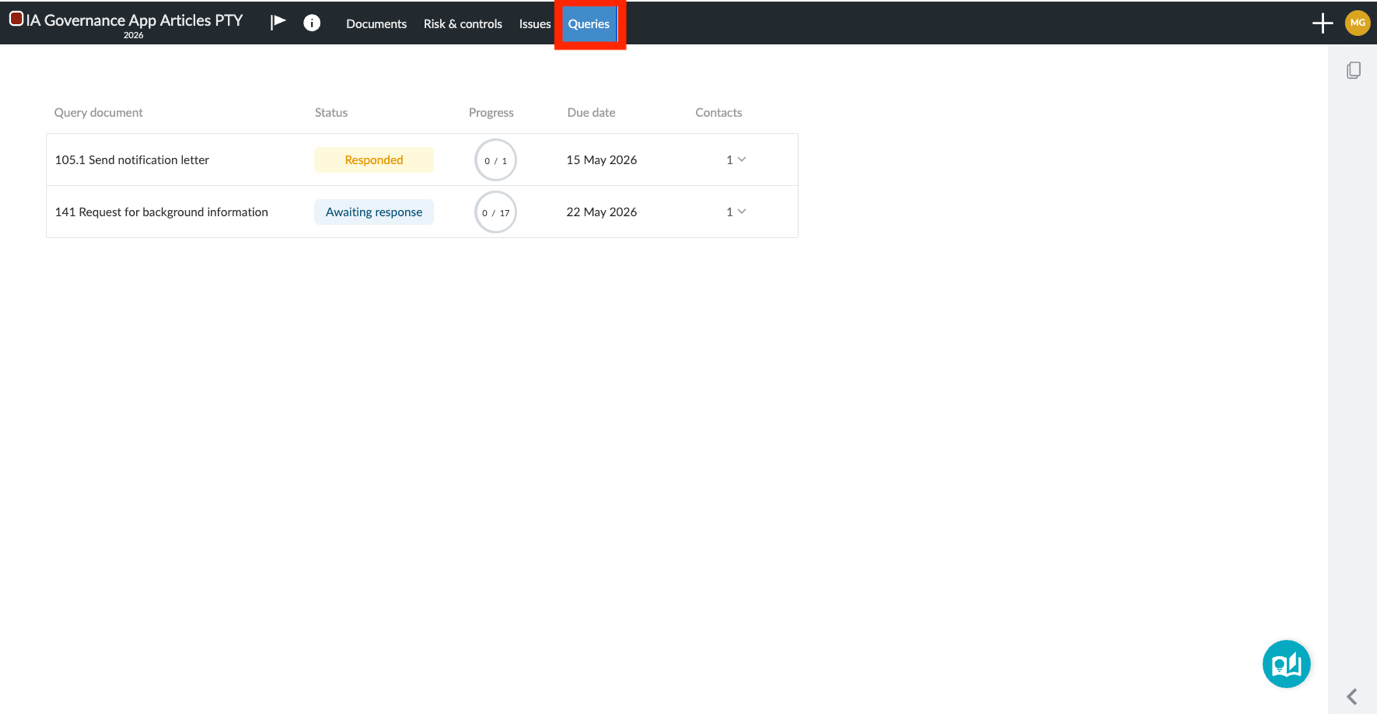Click the Progress column header
Screen dimensions: 1377x714
pos(491,113)
